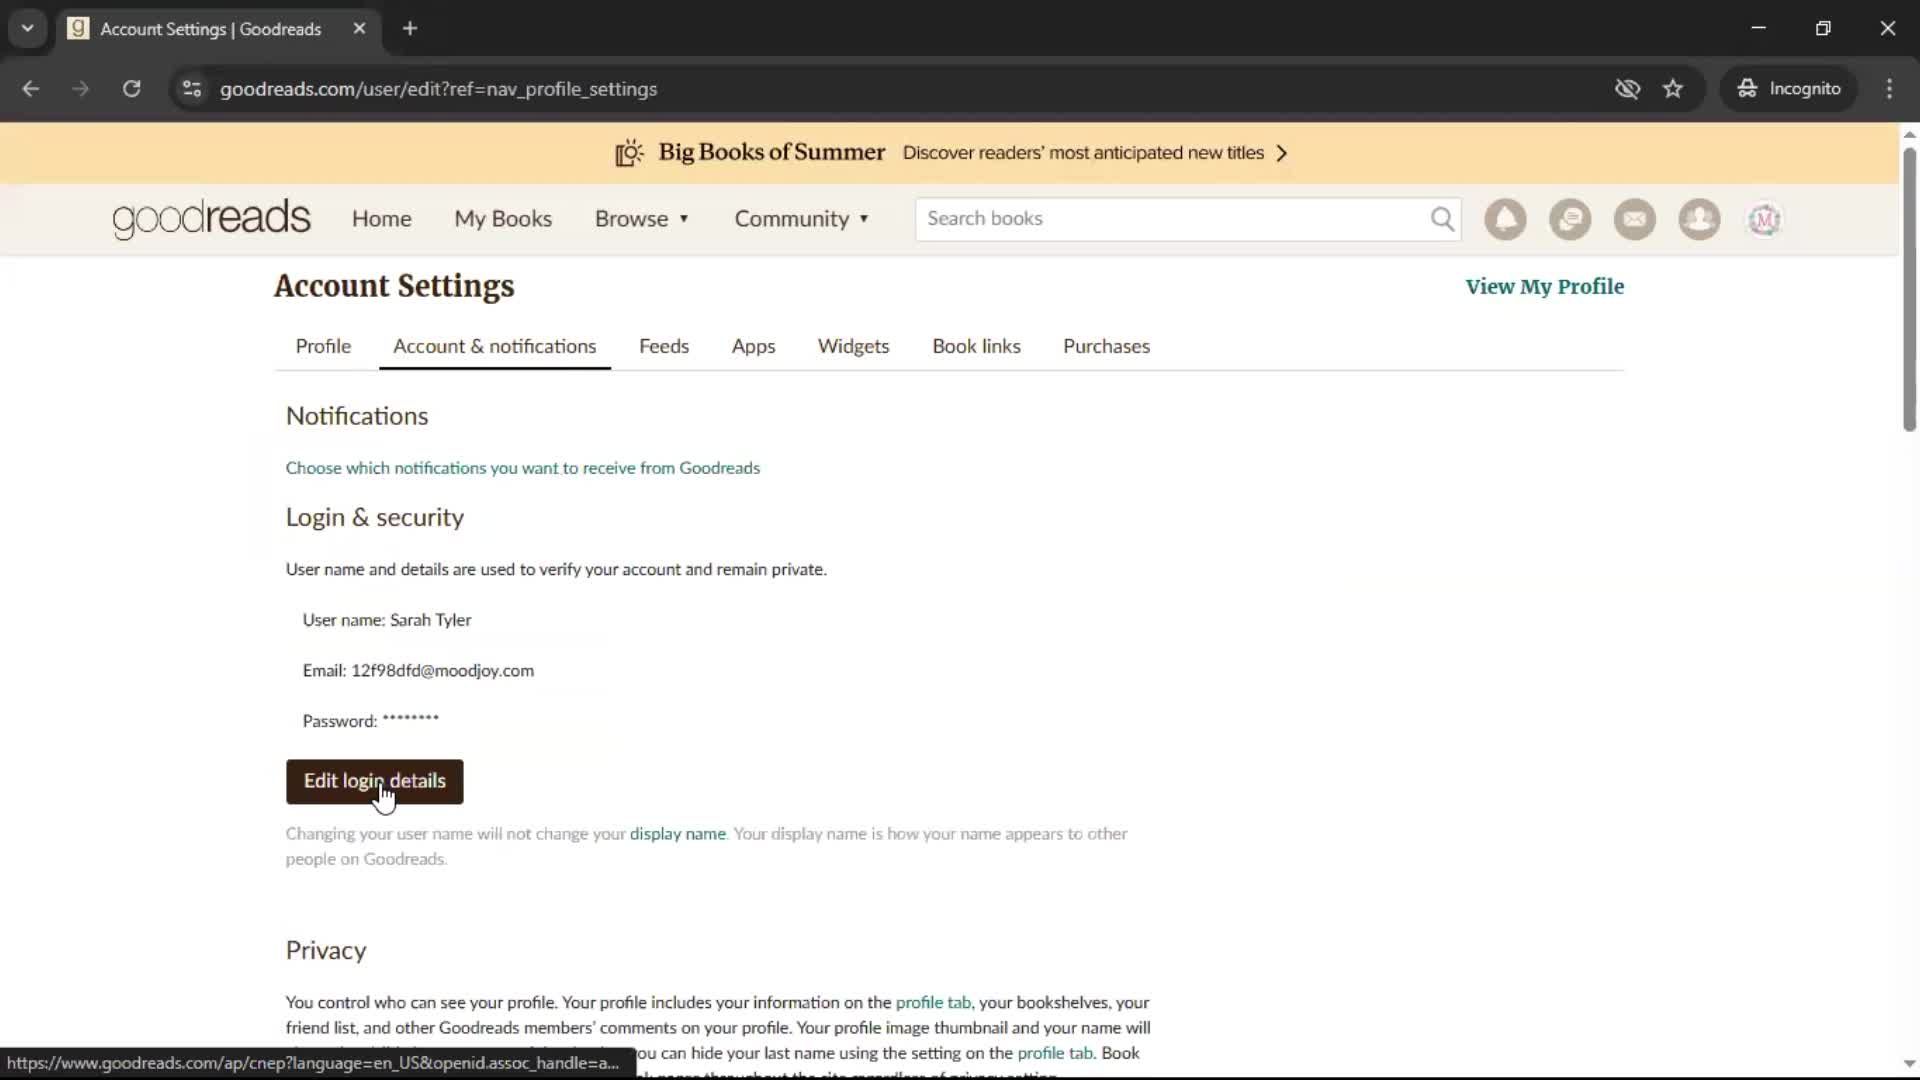1920x1080 pixels.
Task: Switch to the Widgets tab
Action: click(x=853, y=346)
